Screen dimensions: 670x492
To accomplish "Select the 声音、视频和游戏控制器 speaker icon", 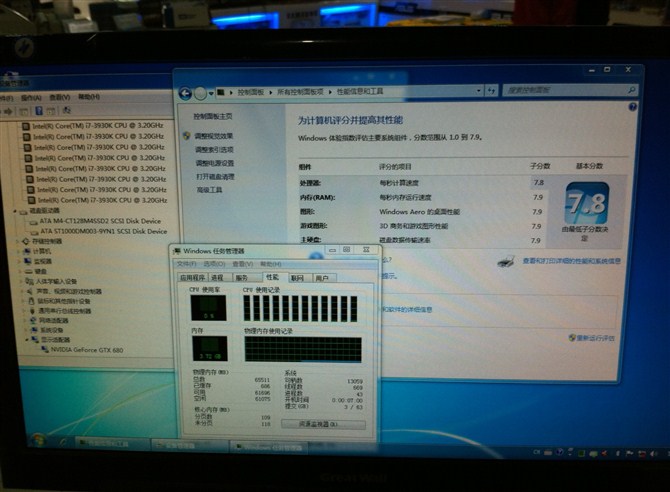I will [x=30, y=292].
